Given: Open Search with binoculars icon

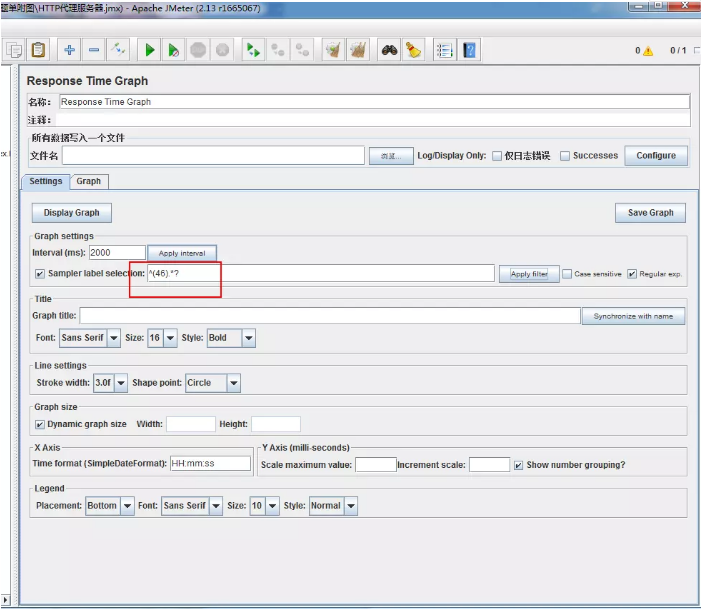Looking at the screenshot, I should (389, 50).
